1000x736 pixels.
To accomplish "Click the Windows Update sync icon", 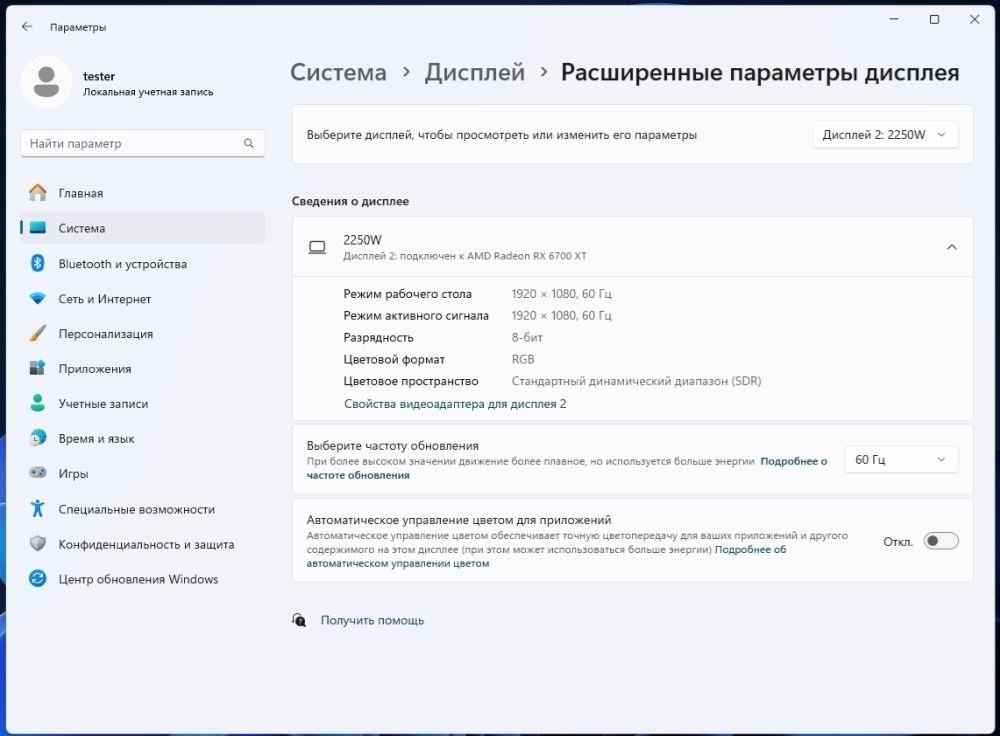I will [x=38, y=578].
